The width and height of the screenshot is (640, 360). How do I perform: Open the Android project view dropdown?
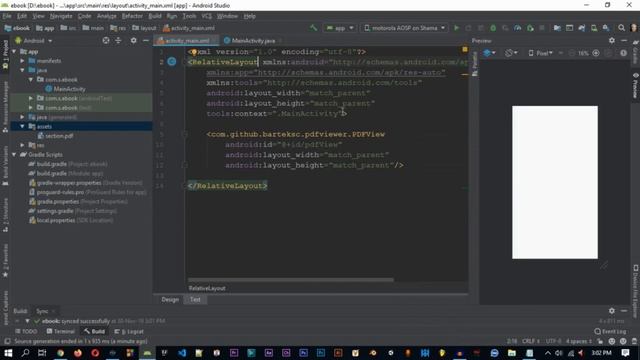[x=34, y=41]
